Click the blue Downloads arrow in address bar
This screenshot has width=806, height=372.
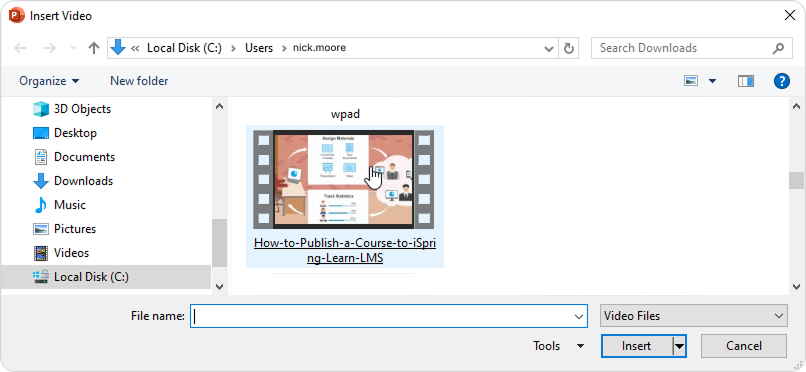click(x=118, y=48)
